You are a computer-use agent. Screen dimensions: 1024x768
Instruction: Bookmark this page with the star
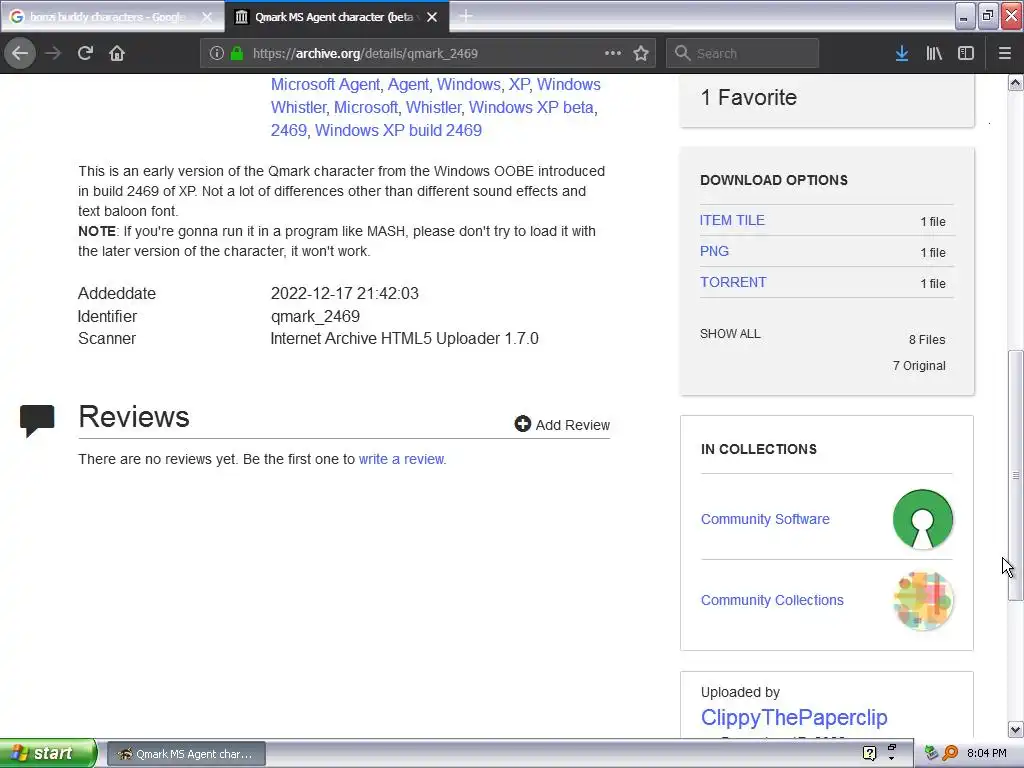click(x=641, y=53)
